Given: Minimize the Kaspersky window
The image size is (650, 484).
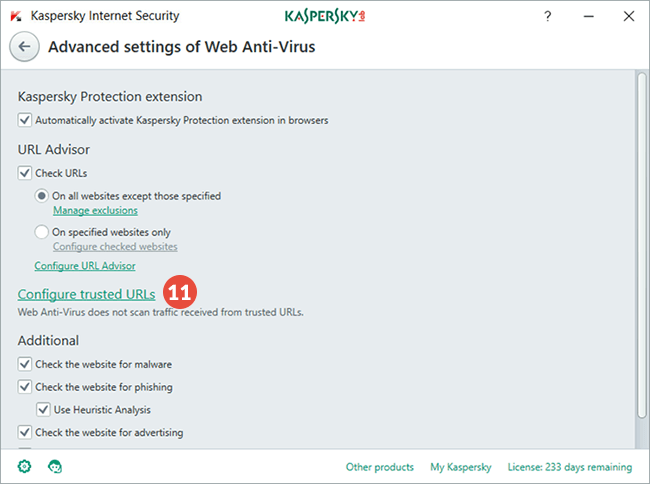Looking at the screenshot, I should coord(588,17).
